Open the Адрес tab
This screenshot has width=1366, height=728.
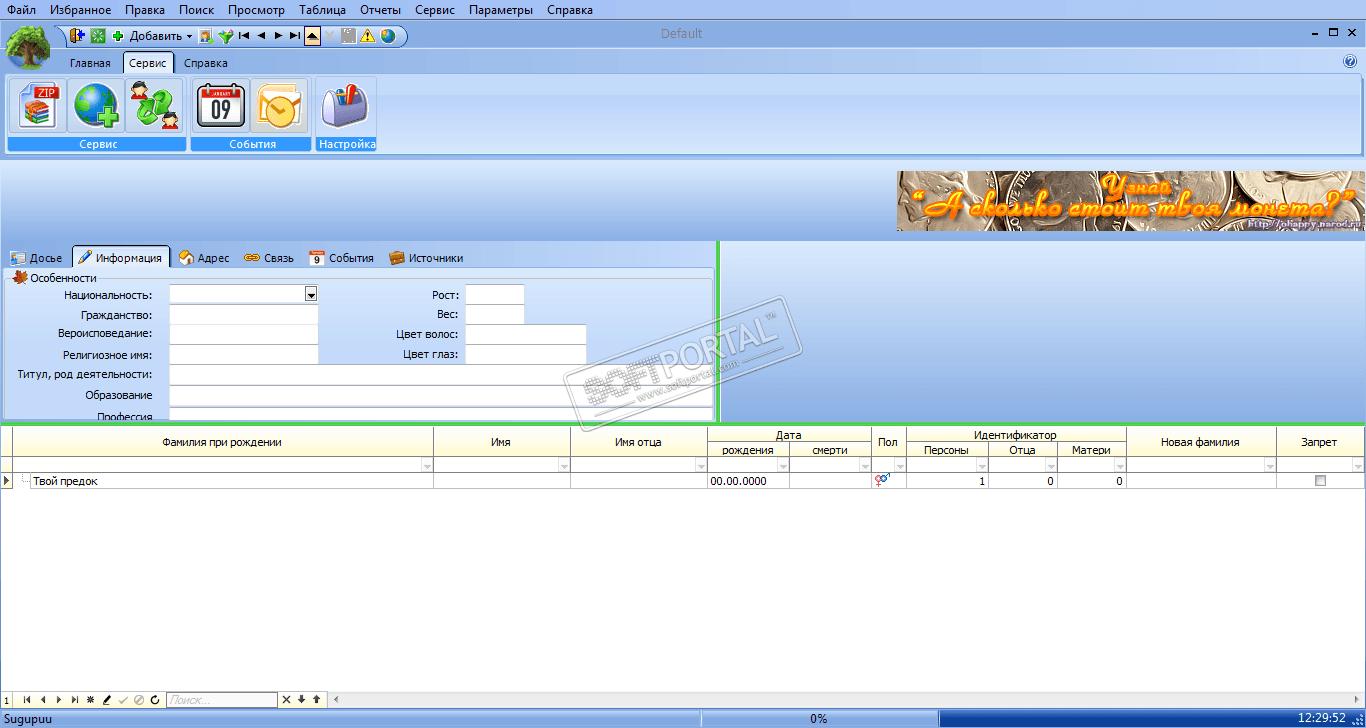click(x=204, y=258)
